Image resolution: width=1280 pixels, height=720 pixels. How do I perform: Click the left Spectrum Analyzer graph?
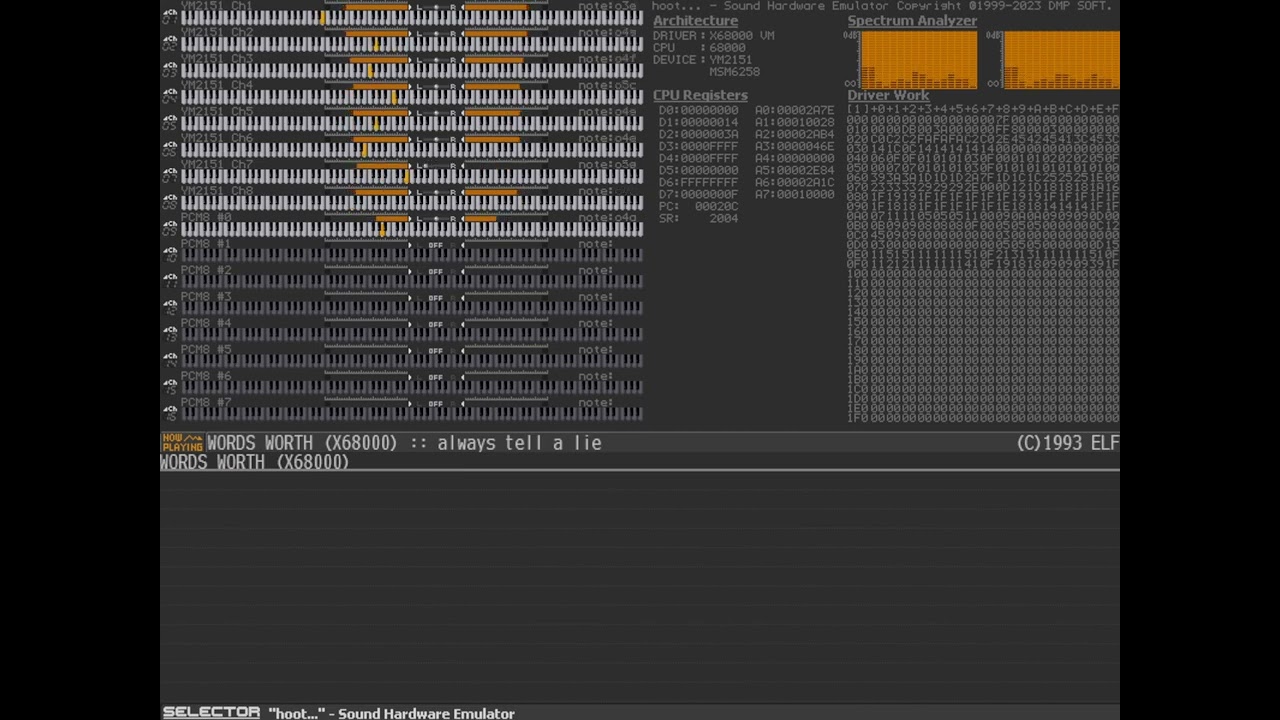(x=918, y=60)
